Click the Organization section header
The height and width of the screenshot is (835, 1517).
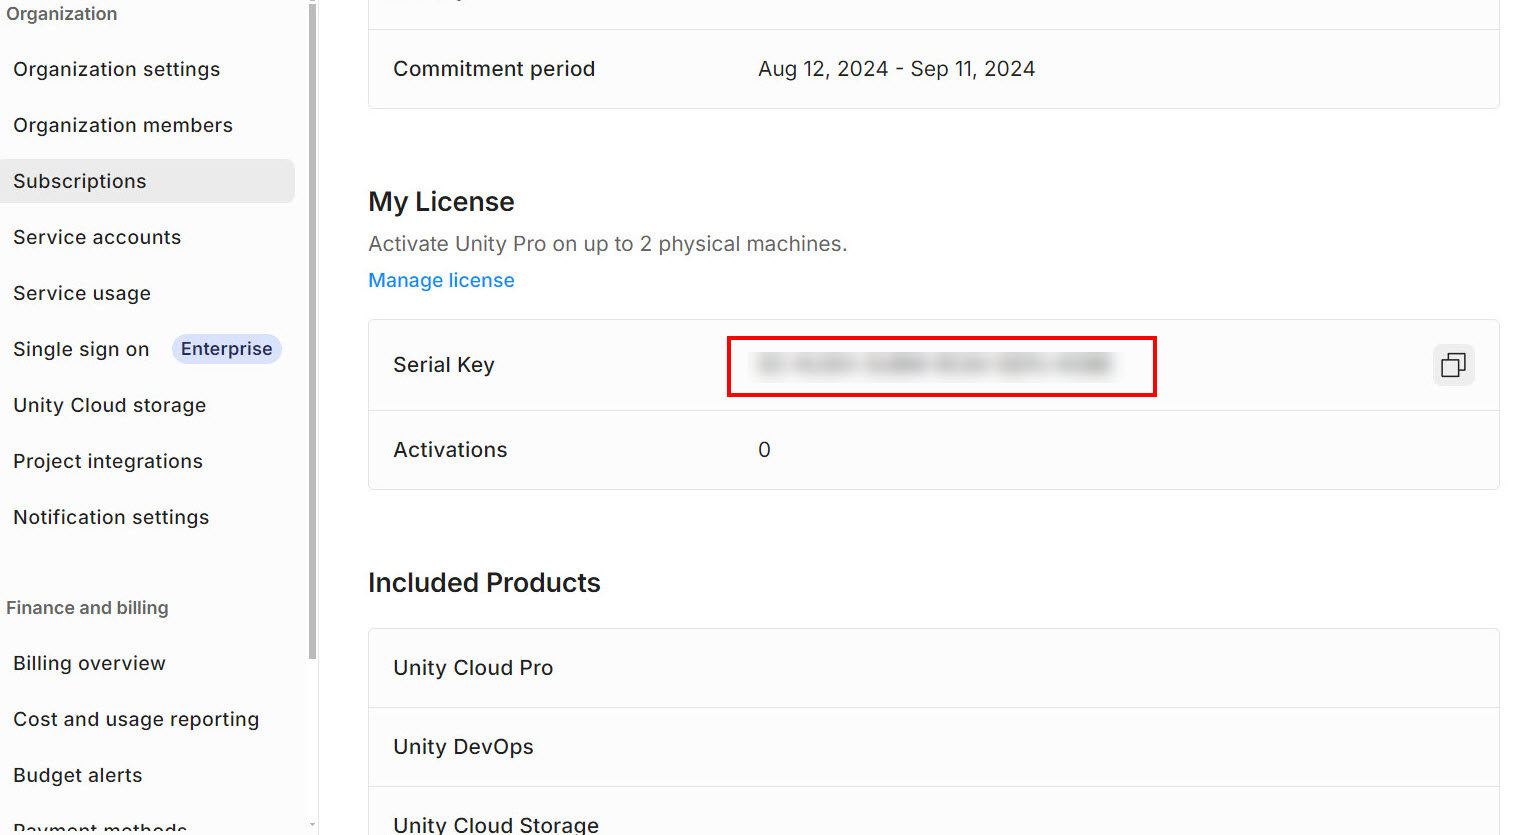point(62,14)
